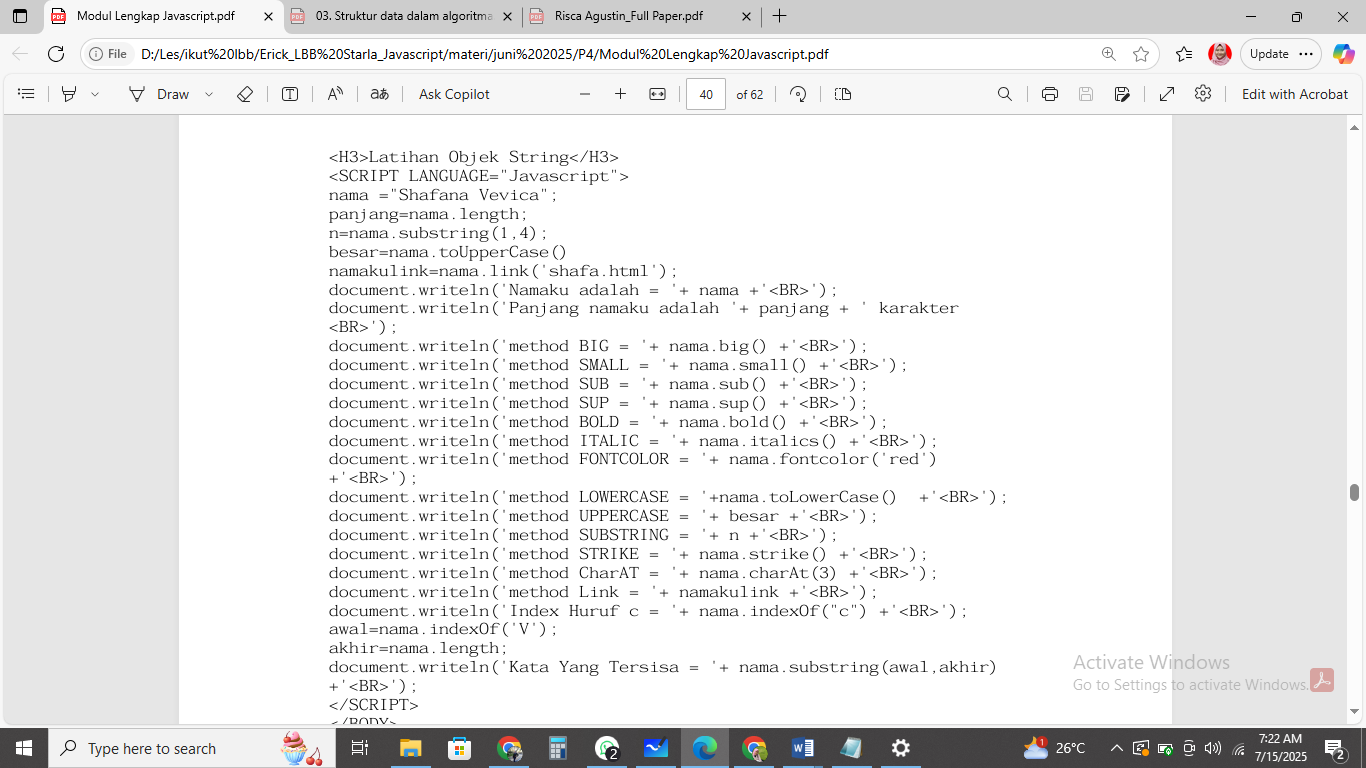The image size is (1366, 768).
Task: Open Microsoft Store from taskbar
Action: (x=459, y=748)
